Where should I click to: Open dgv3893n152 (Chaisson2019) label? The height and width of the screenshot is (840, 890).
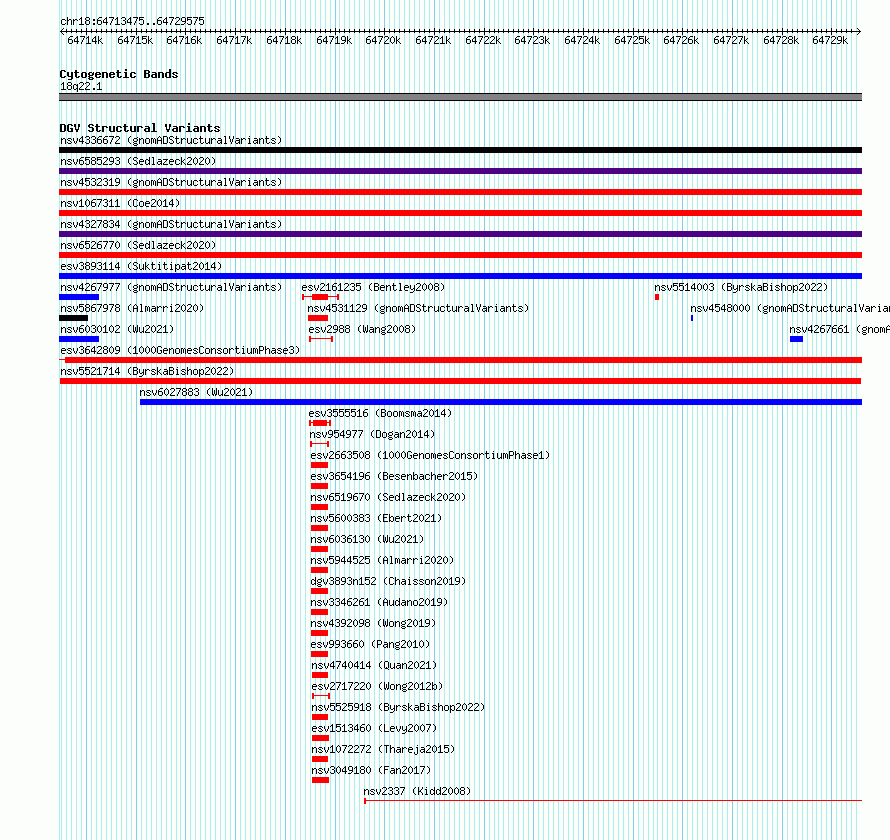(x=388, y=581)
